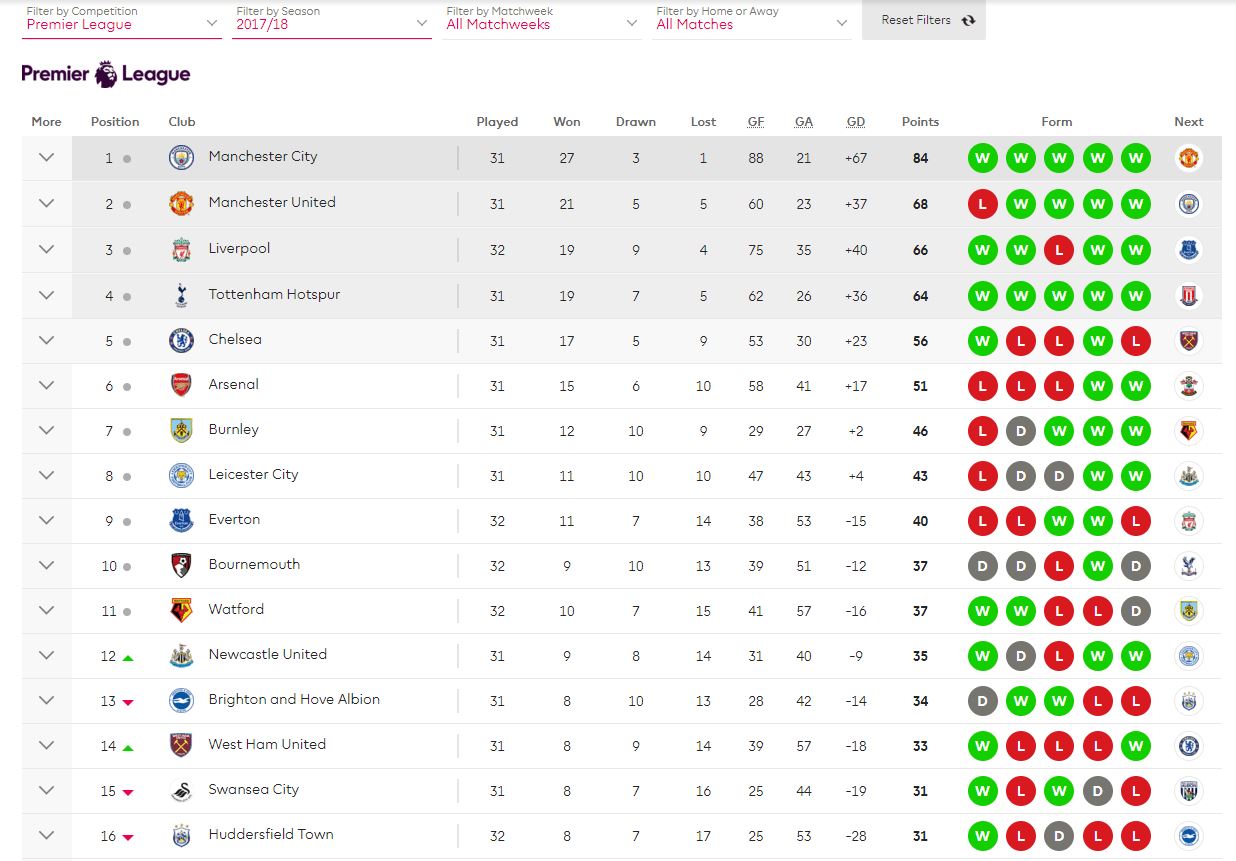Click the Chelsea club badge
The image size is (1236, 861).
click(x=181, y=341)
